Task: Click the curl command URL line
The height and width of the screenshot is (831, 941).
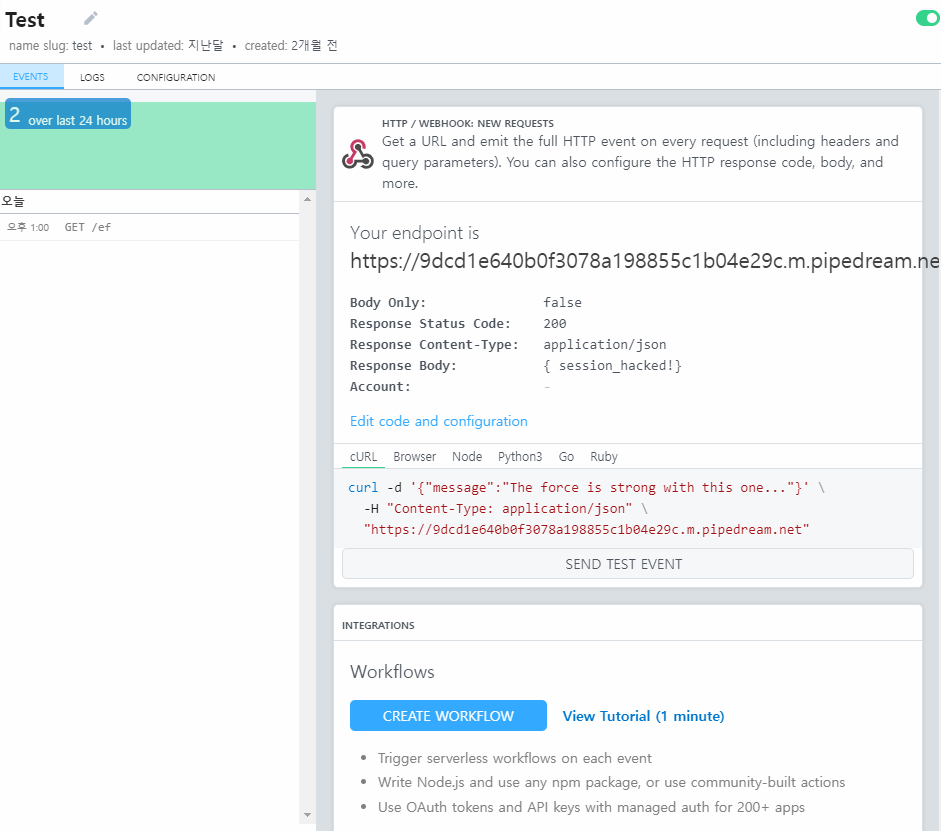Action: point(586,530)
